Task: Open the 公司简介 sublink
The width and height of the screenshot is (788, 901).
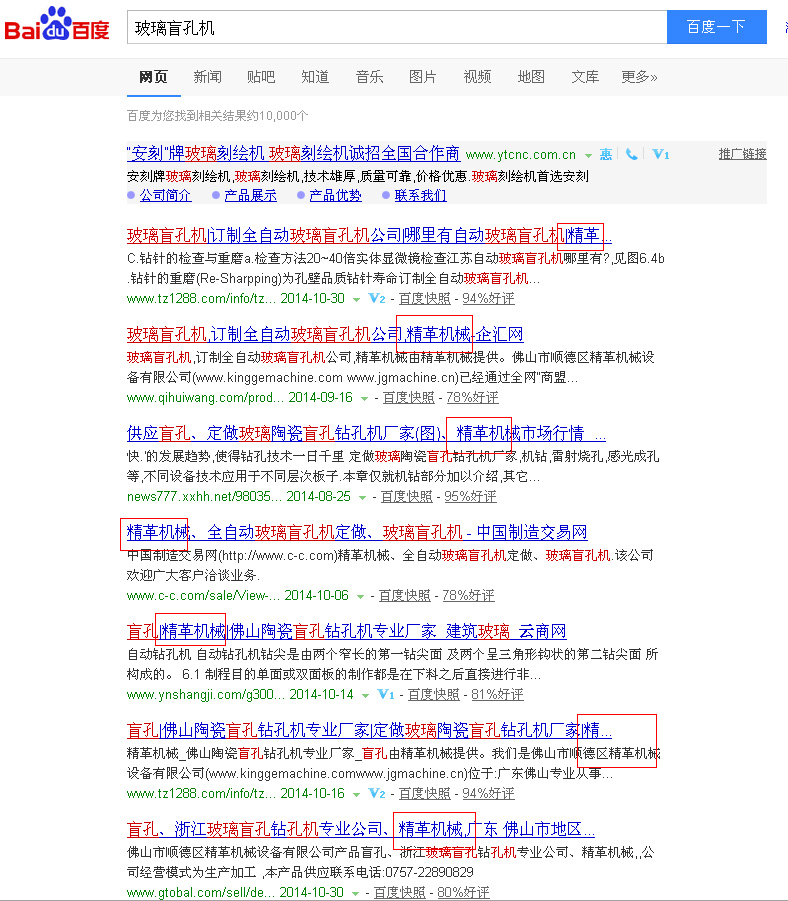Action: (166, 195)
